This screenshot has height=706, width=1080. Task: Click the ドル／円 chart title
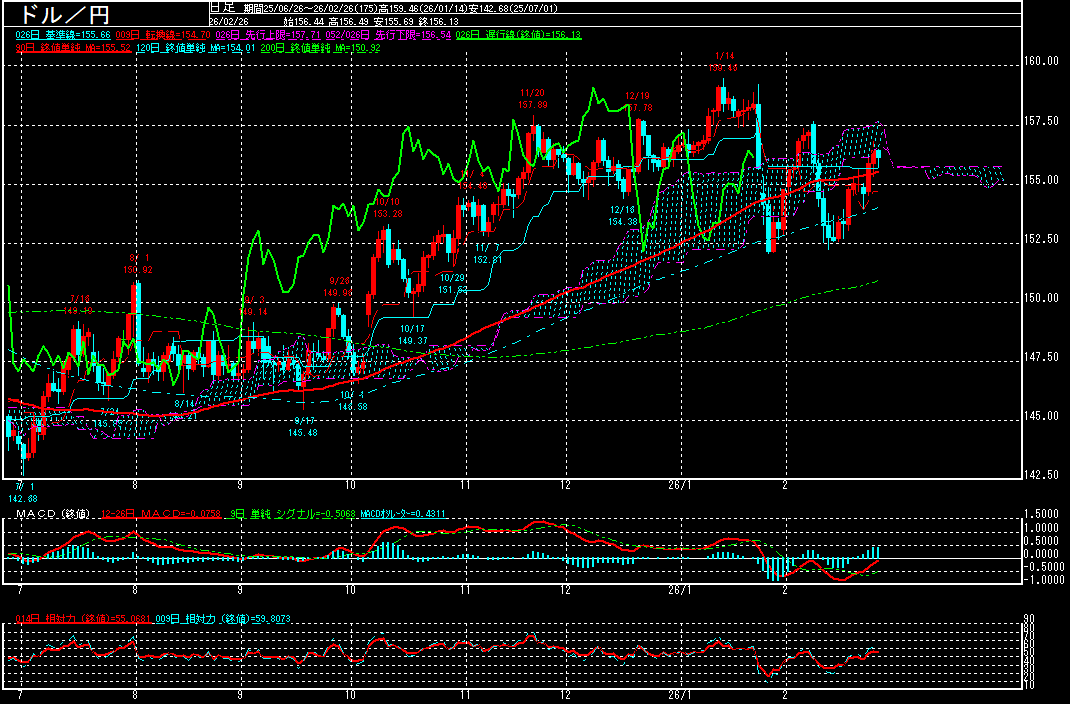pyautogui.click(x=56, y=15)
